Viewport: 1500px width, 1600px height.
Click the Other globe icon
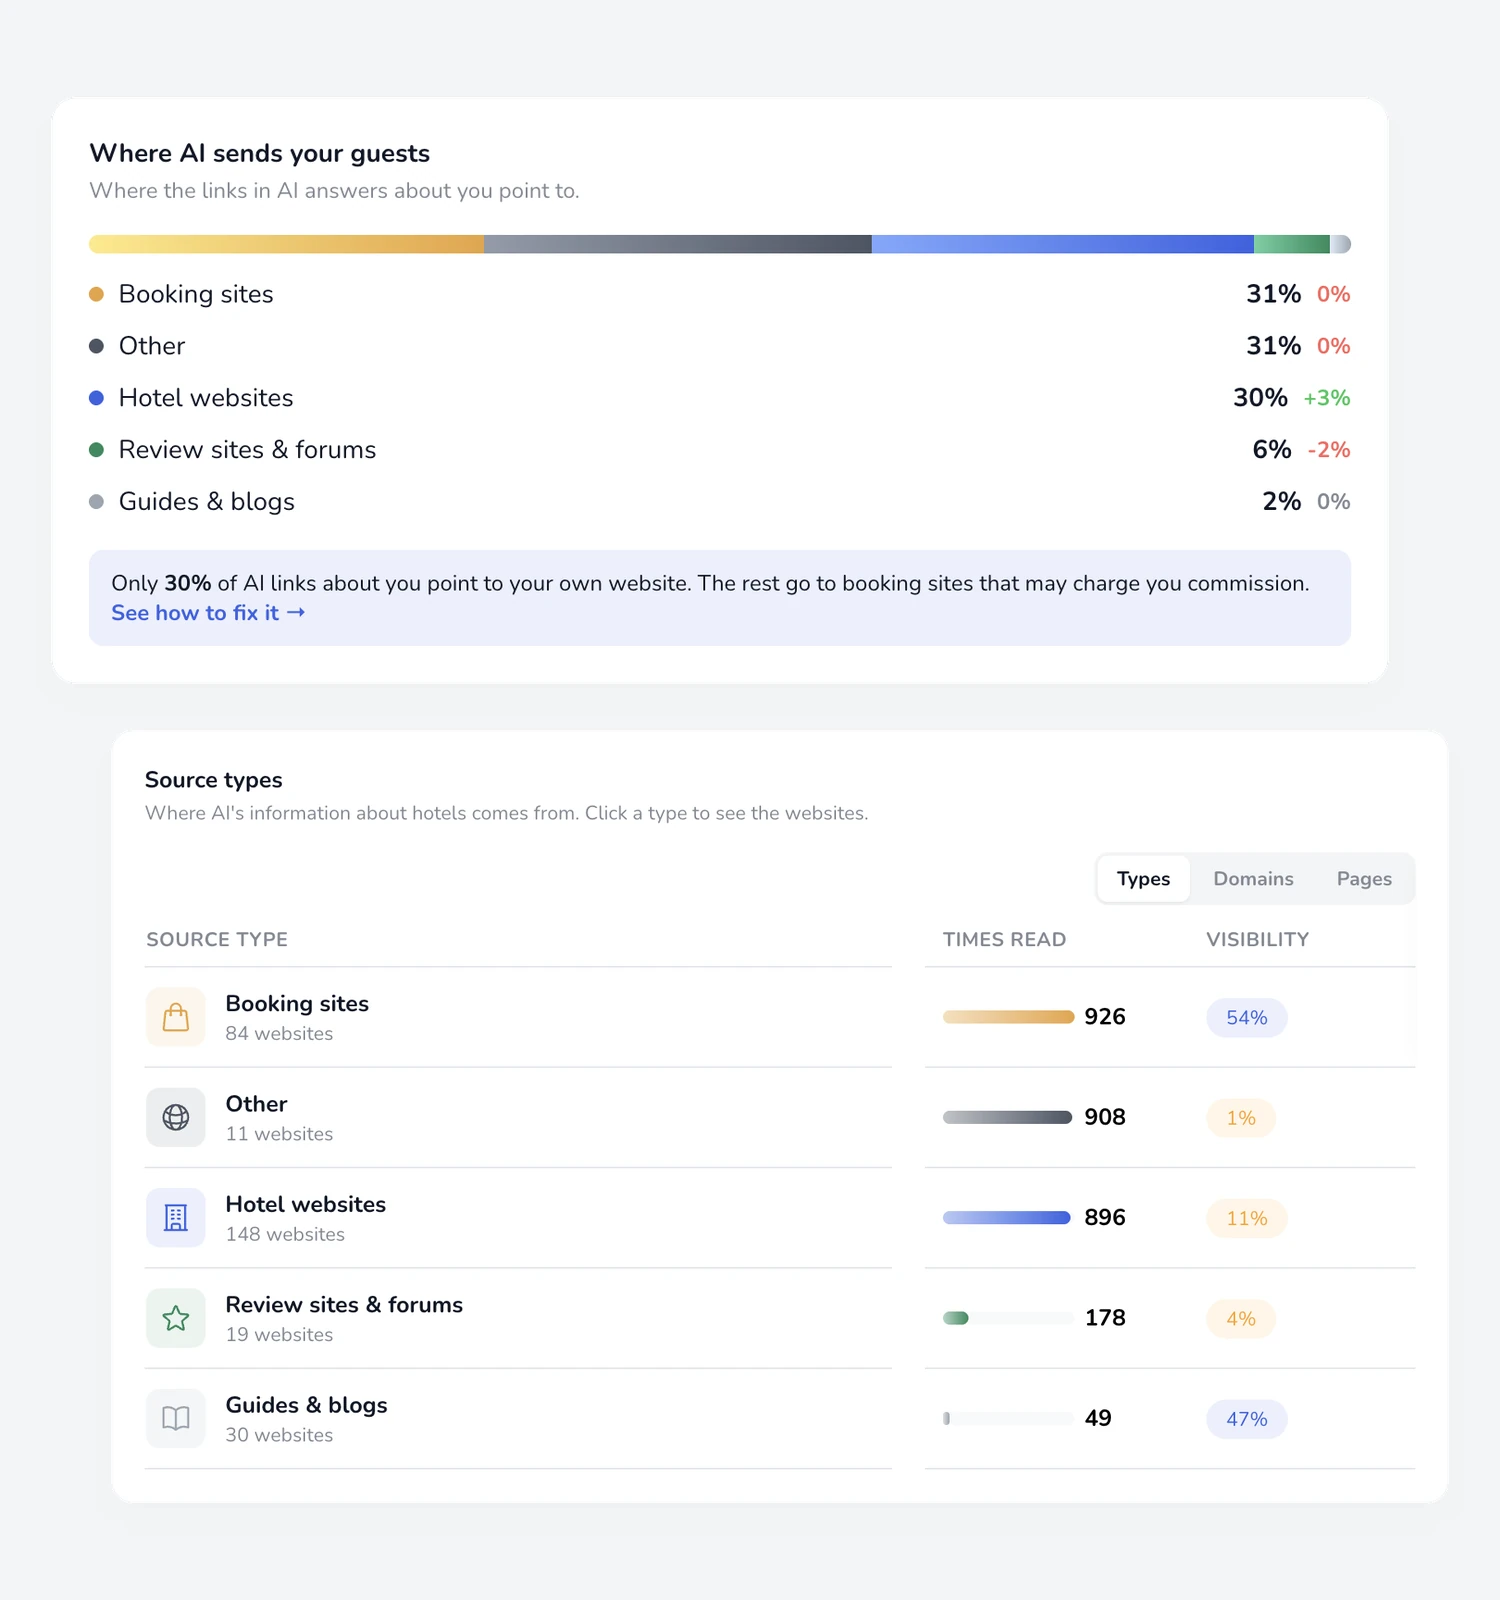[176, 1117]
